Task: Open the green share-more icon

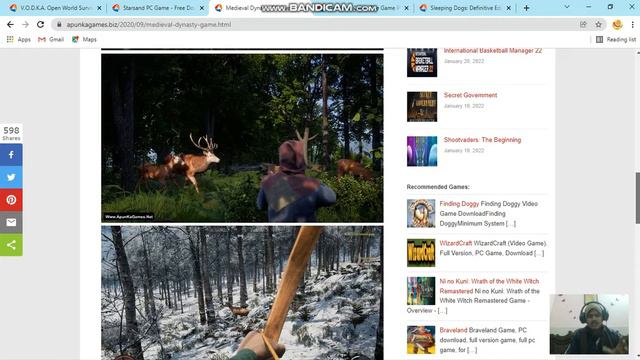Action: coord(11,244)
